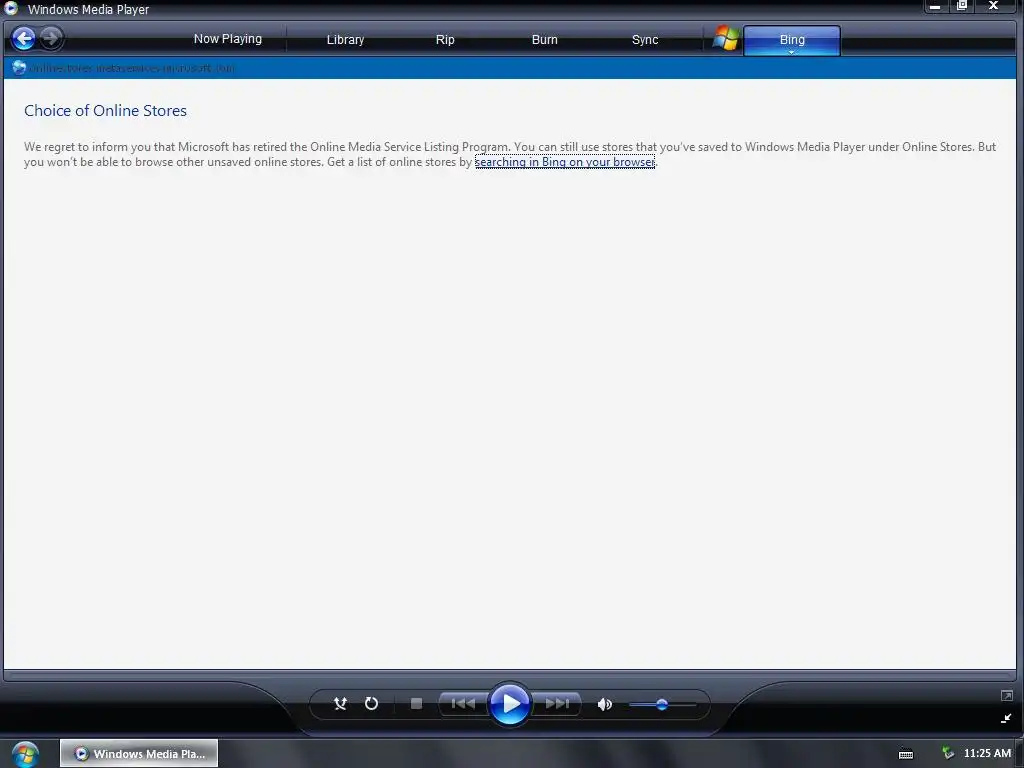
Task: Switch to compact mode icon
Action: (x=1006, y=718)
